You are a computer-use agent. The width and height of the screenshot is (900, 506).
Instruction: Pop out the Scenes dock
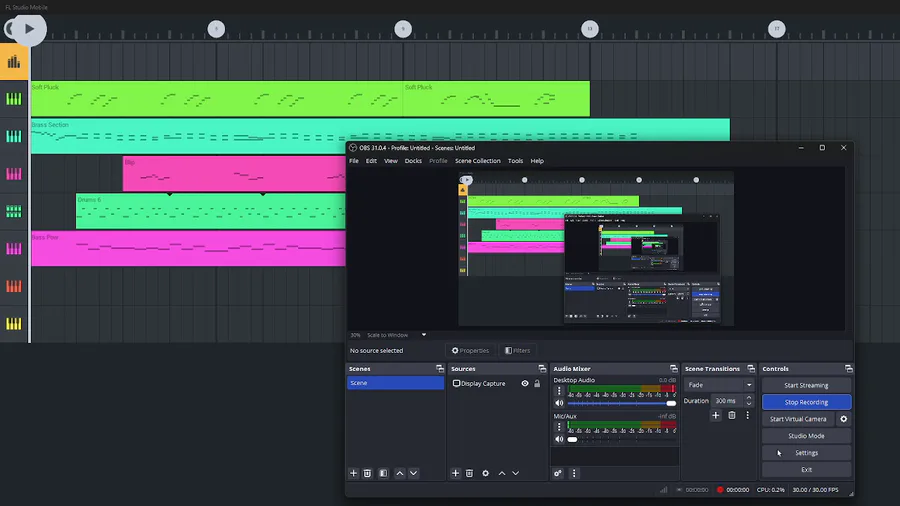pyautogui.click(x=440, y=368)
